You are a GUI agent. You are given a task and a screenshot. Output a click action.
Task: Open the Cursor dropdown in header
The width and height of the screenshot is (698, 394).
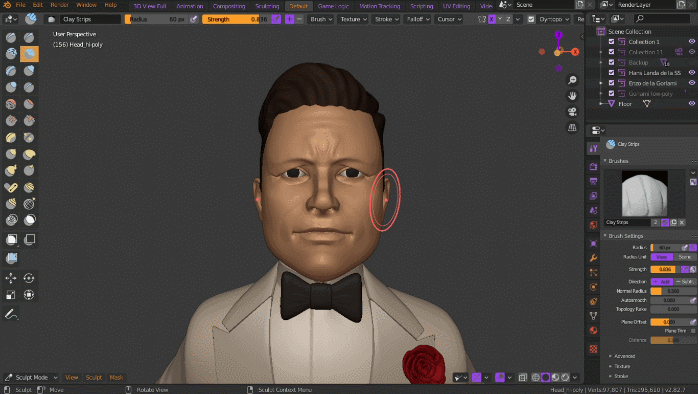click(449, 19)
